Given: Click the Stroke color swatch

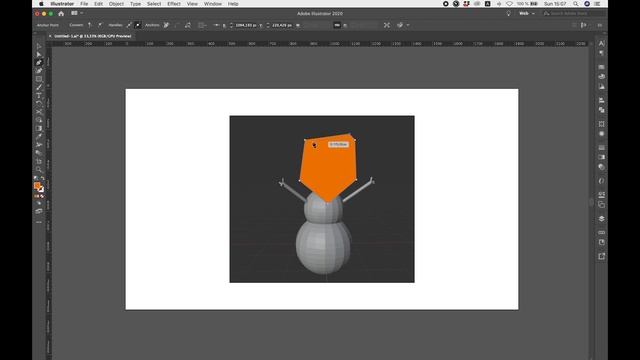Looking at the screenshot, I should [x=41, y=189].
